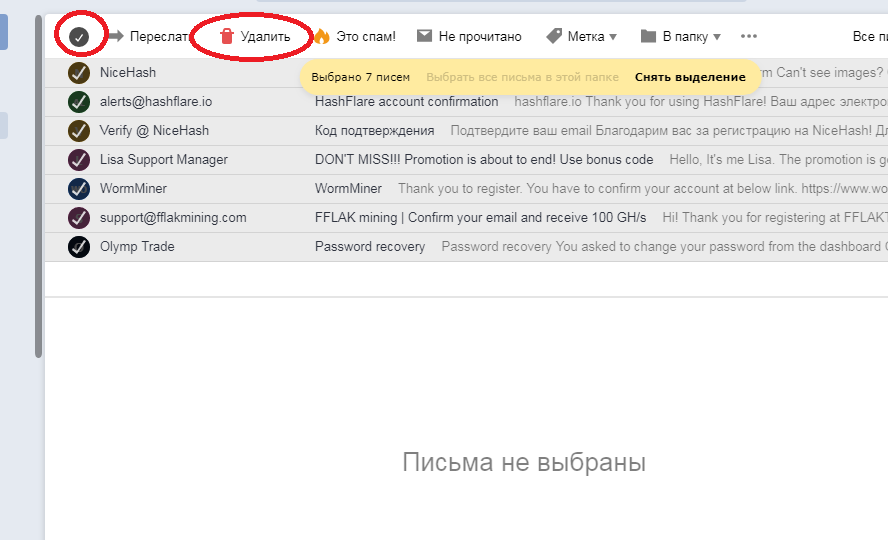Click the red trash can icon
This screenshot has width=888, height=540.
(227, 36)
